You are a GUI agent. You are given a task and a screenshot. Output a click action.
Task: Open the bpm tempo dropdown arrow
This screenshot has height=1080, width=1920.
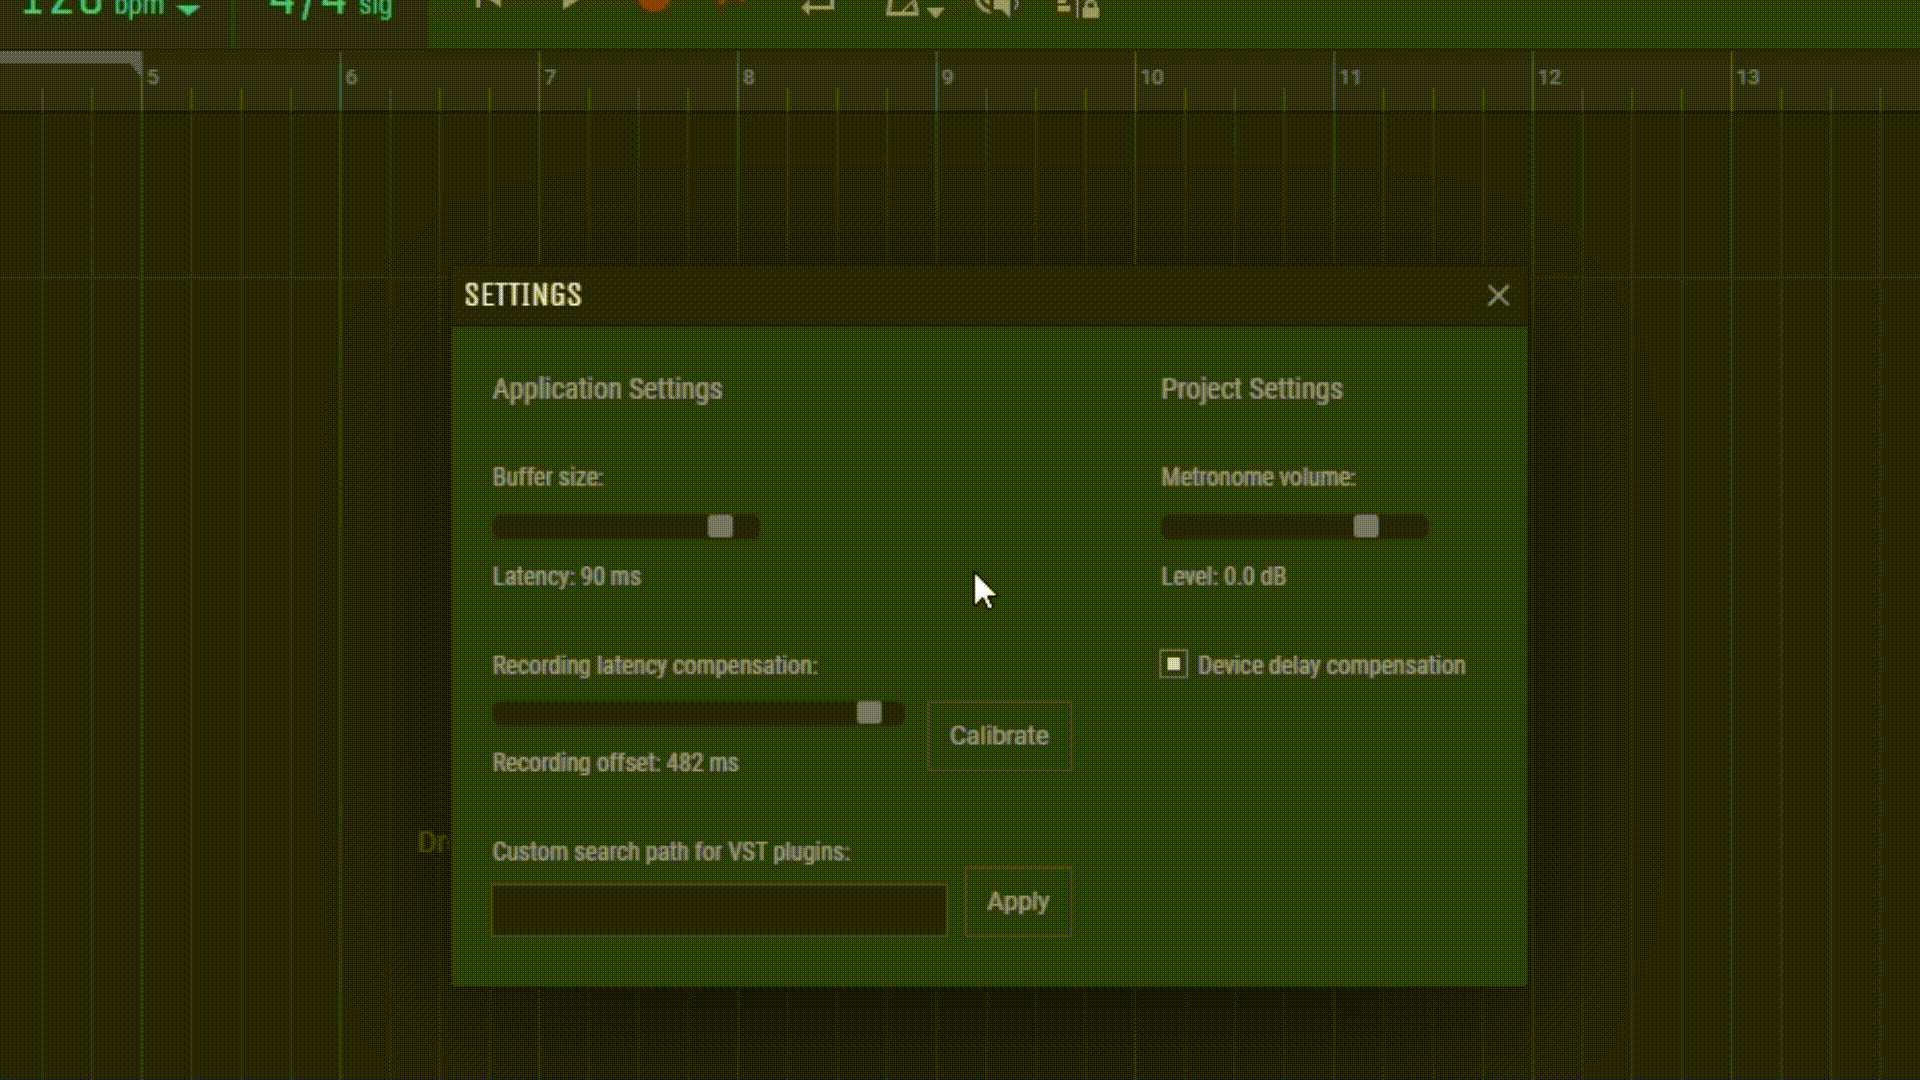(x=188, y=10)
